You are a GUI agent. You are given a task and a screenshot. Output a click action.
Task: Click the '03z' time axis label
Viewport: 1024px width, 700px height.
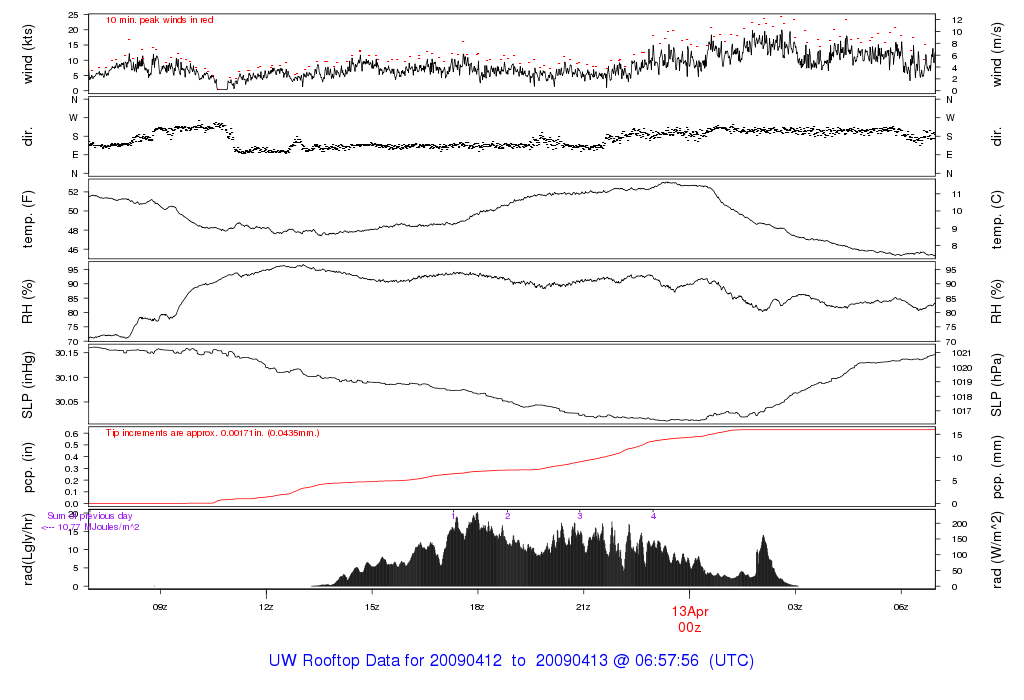(x=795, y=607)
